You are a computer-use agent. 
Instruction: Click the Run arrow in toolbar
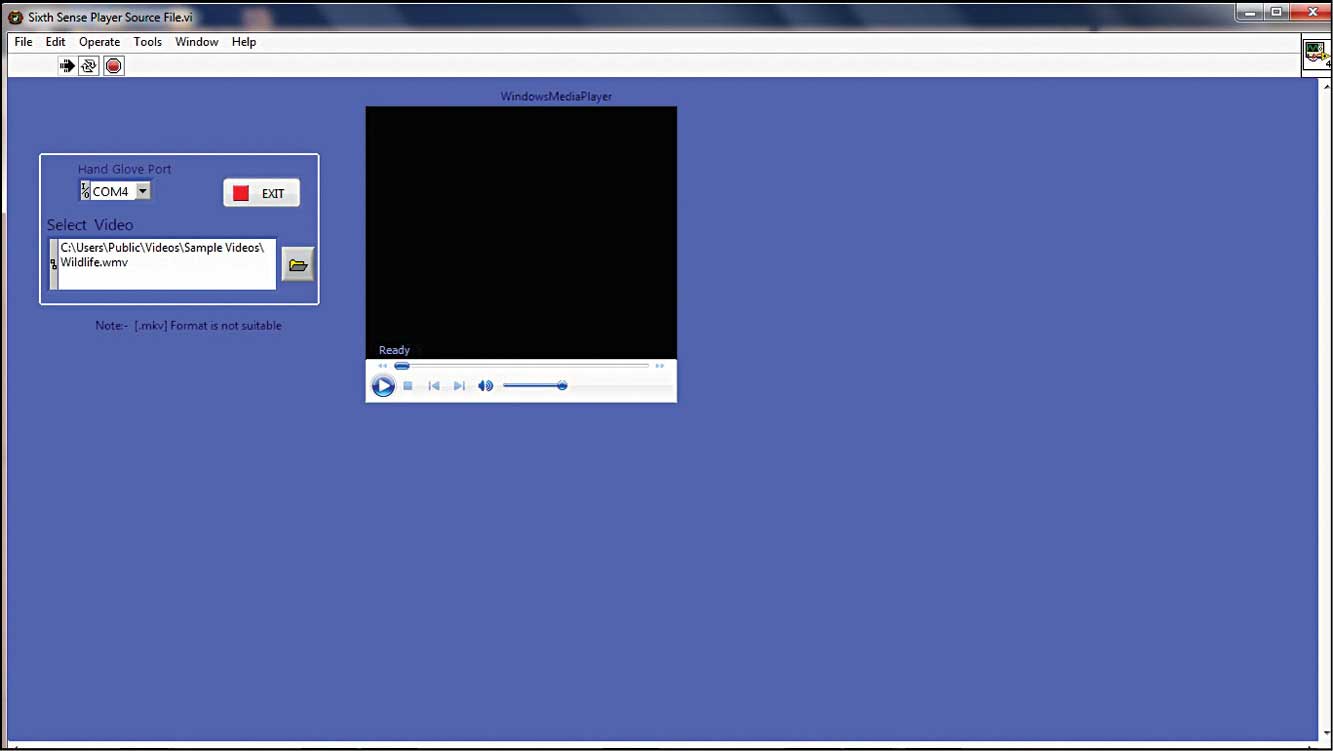(x=67, y=66)
